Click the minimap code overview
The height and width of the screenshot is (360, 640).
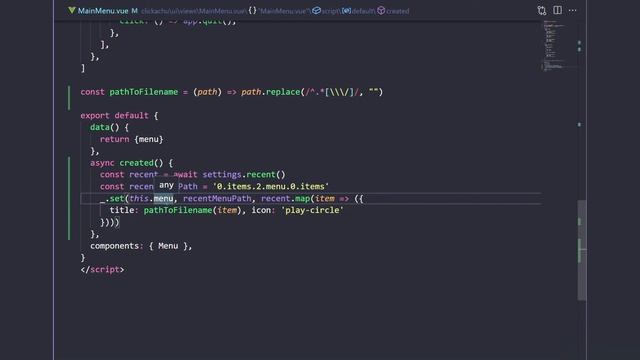tap(555, 45)
